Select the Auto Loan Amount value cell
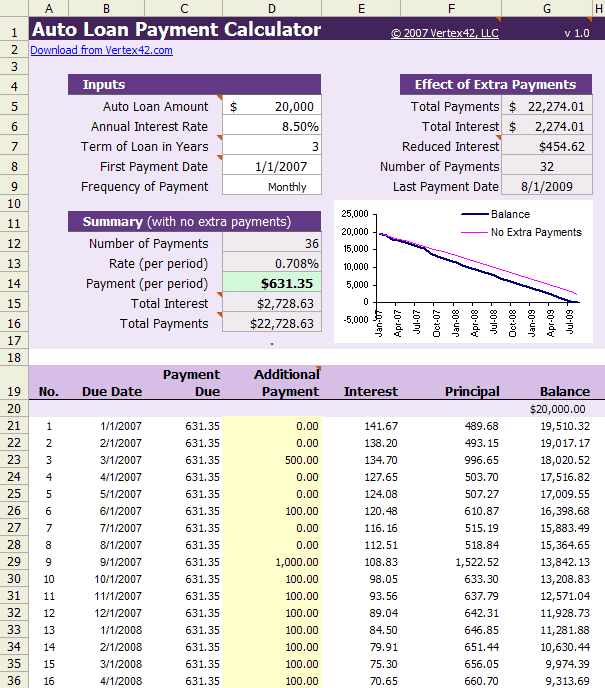The width and height of the screenshot is (605, 688). pyautogui.click(x=271, y=106)
